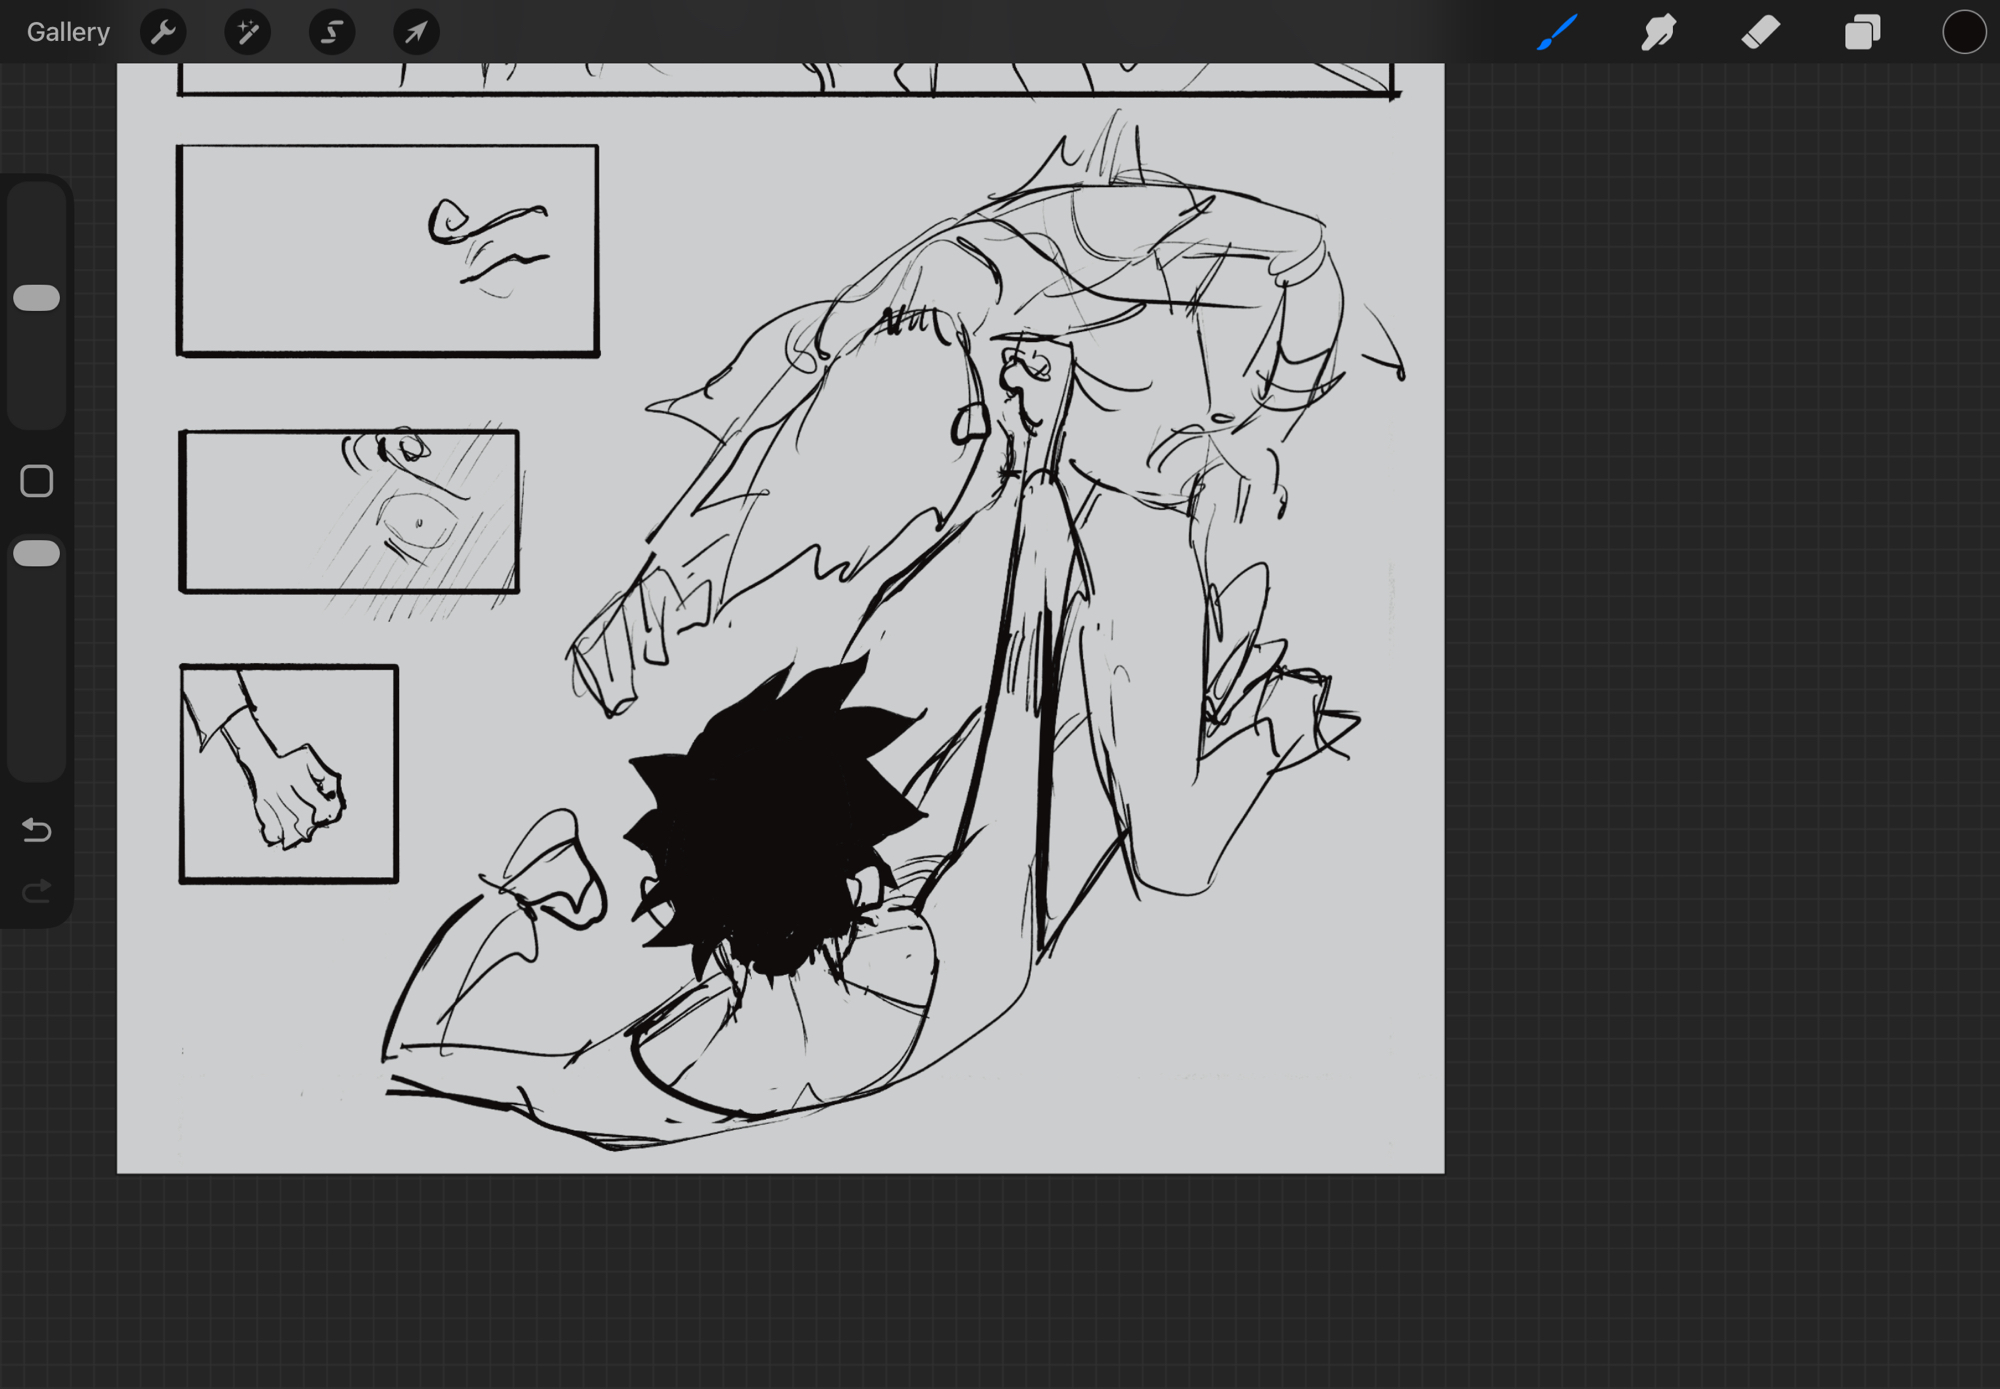Open the Gallery view

coord(68,32)
